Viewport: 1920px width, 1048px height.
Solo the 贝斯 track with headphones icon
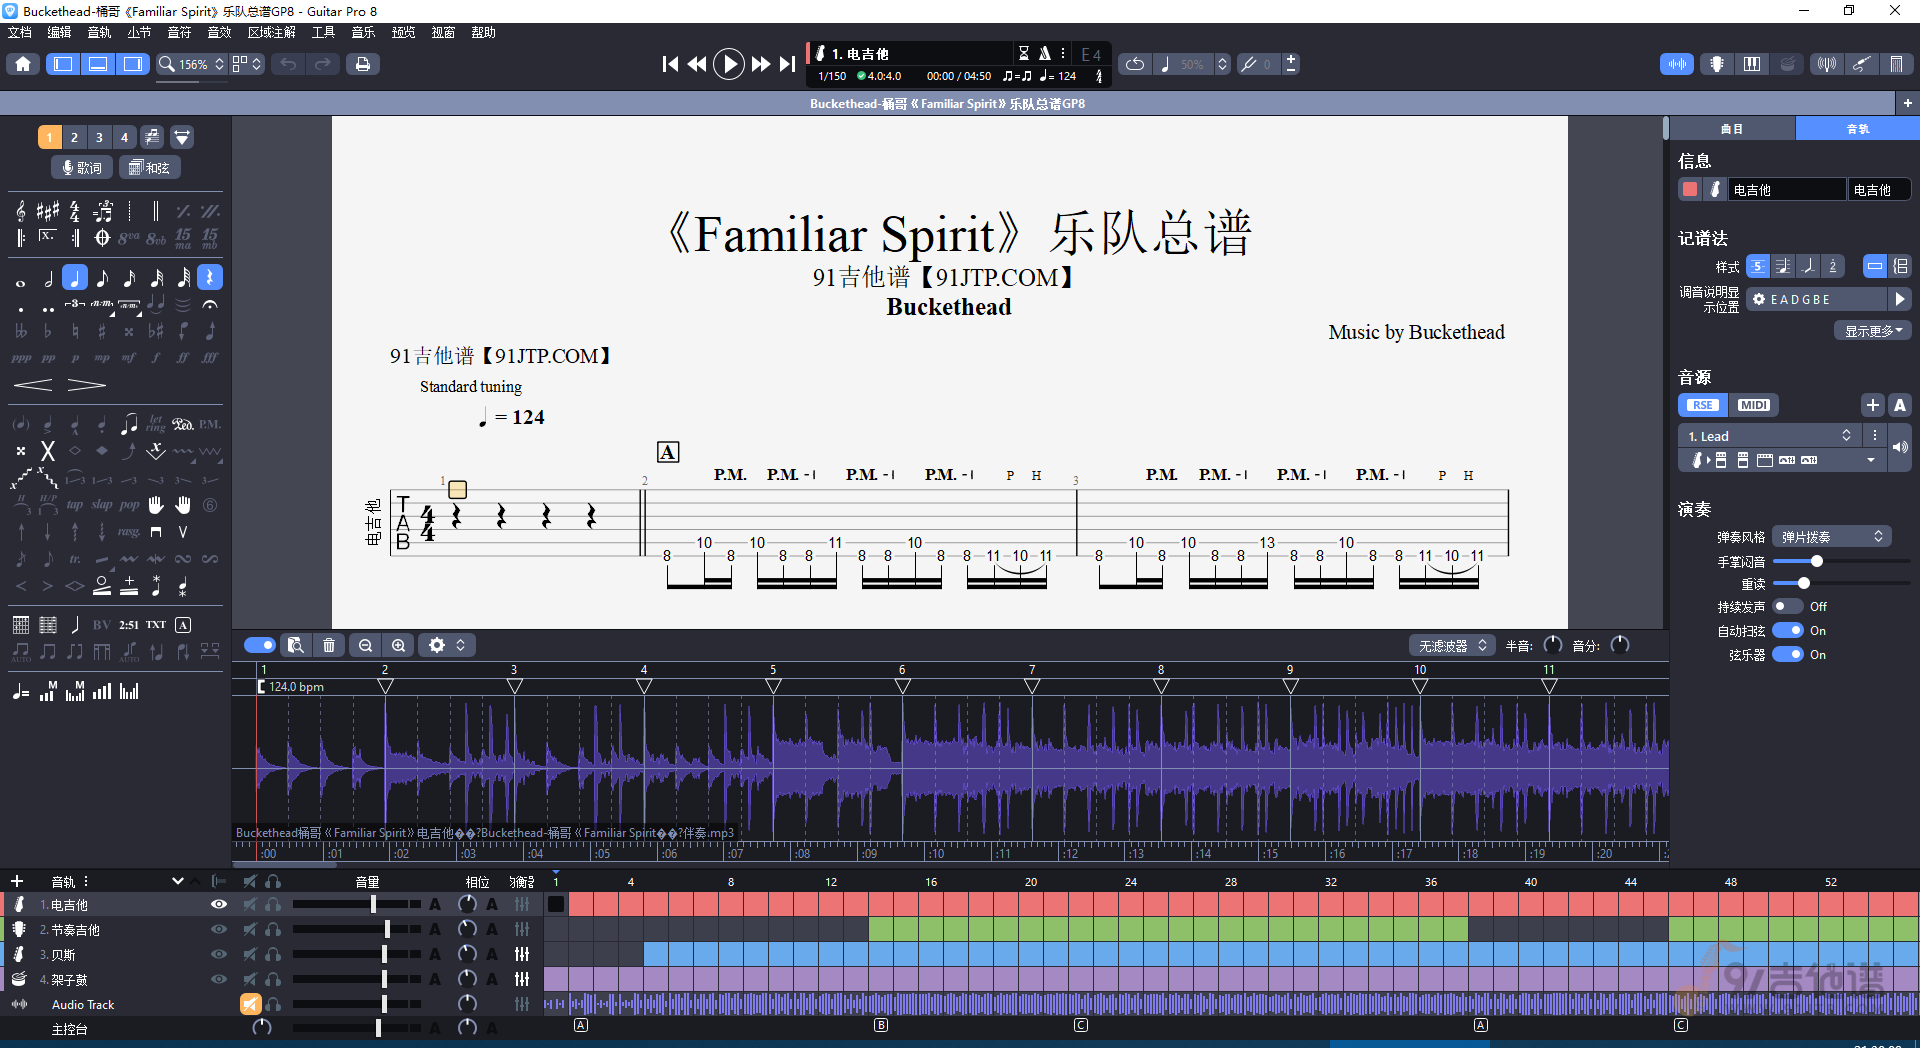[x=273, y=954]
